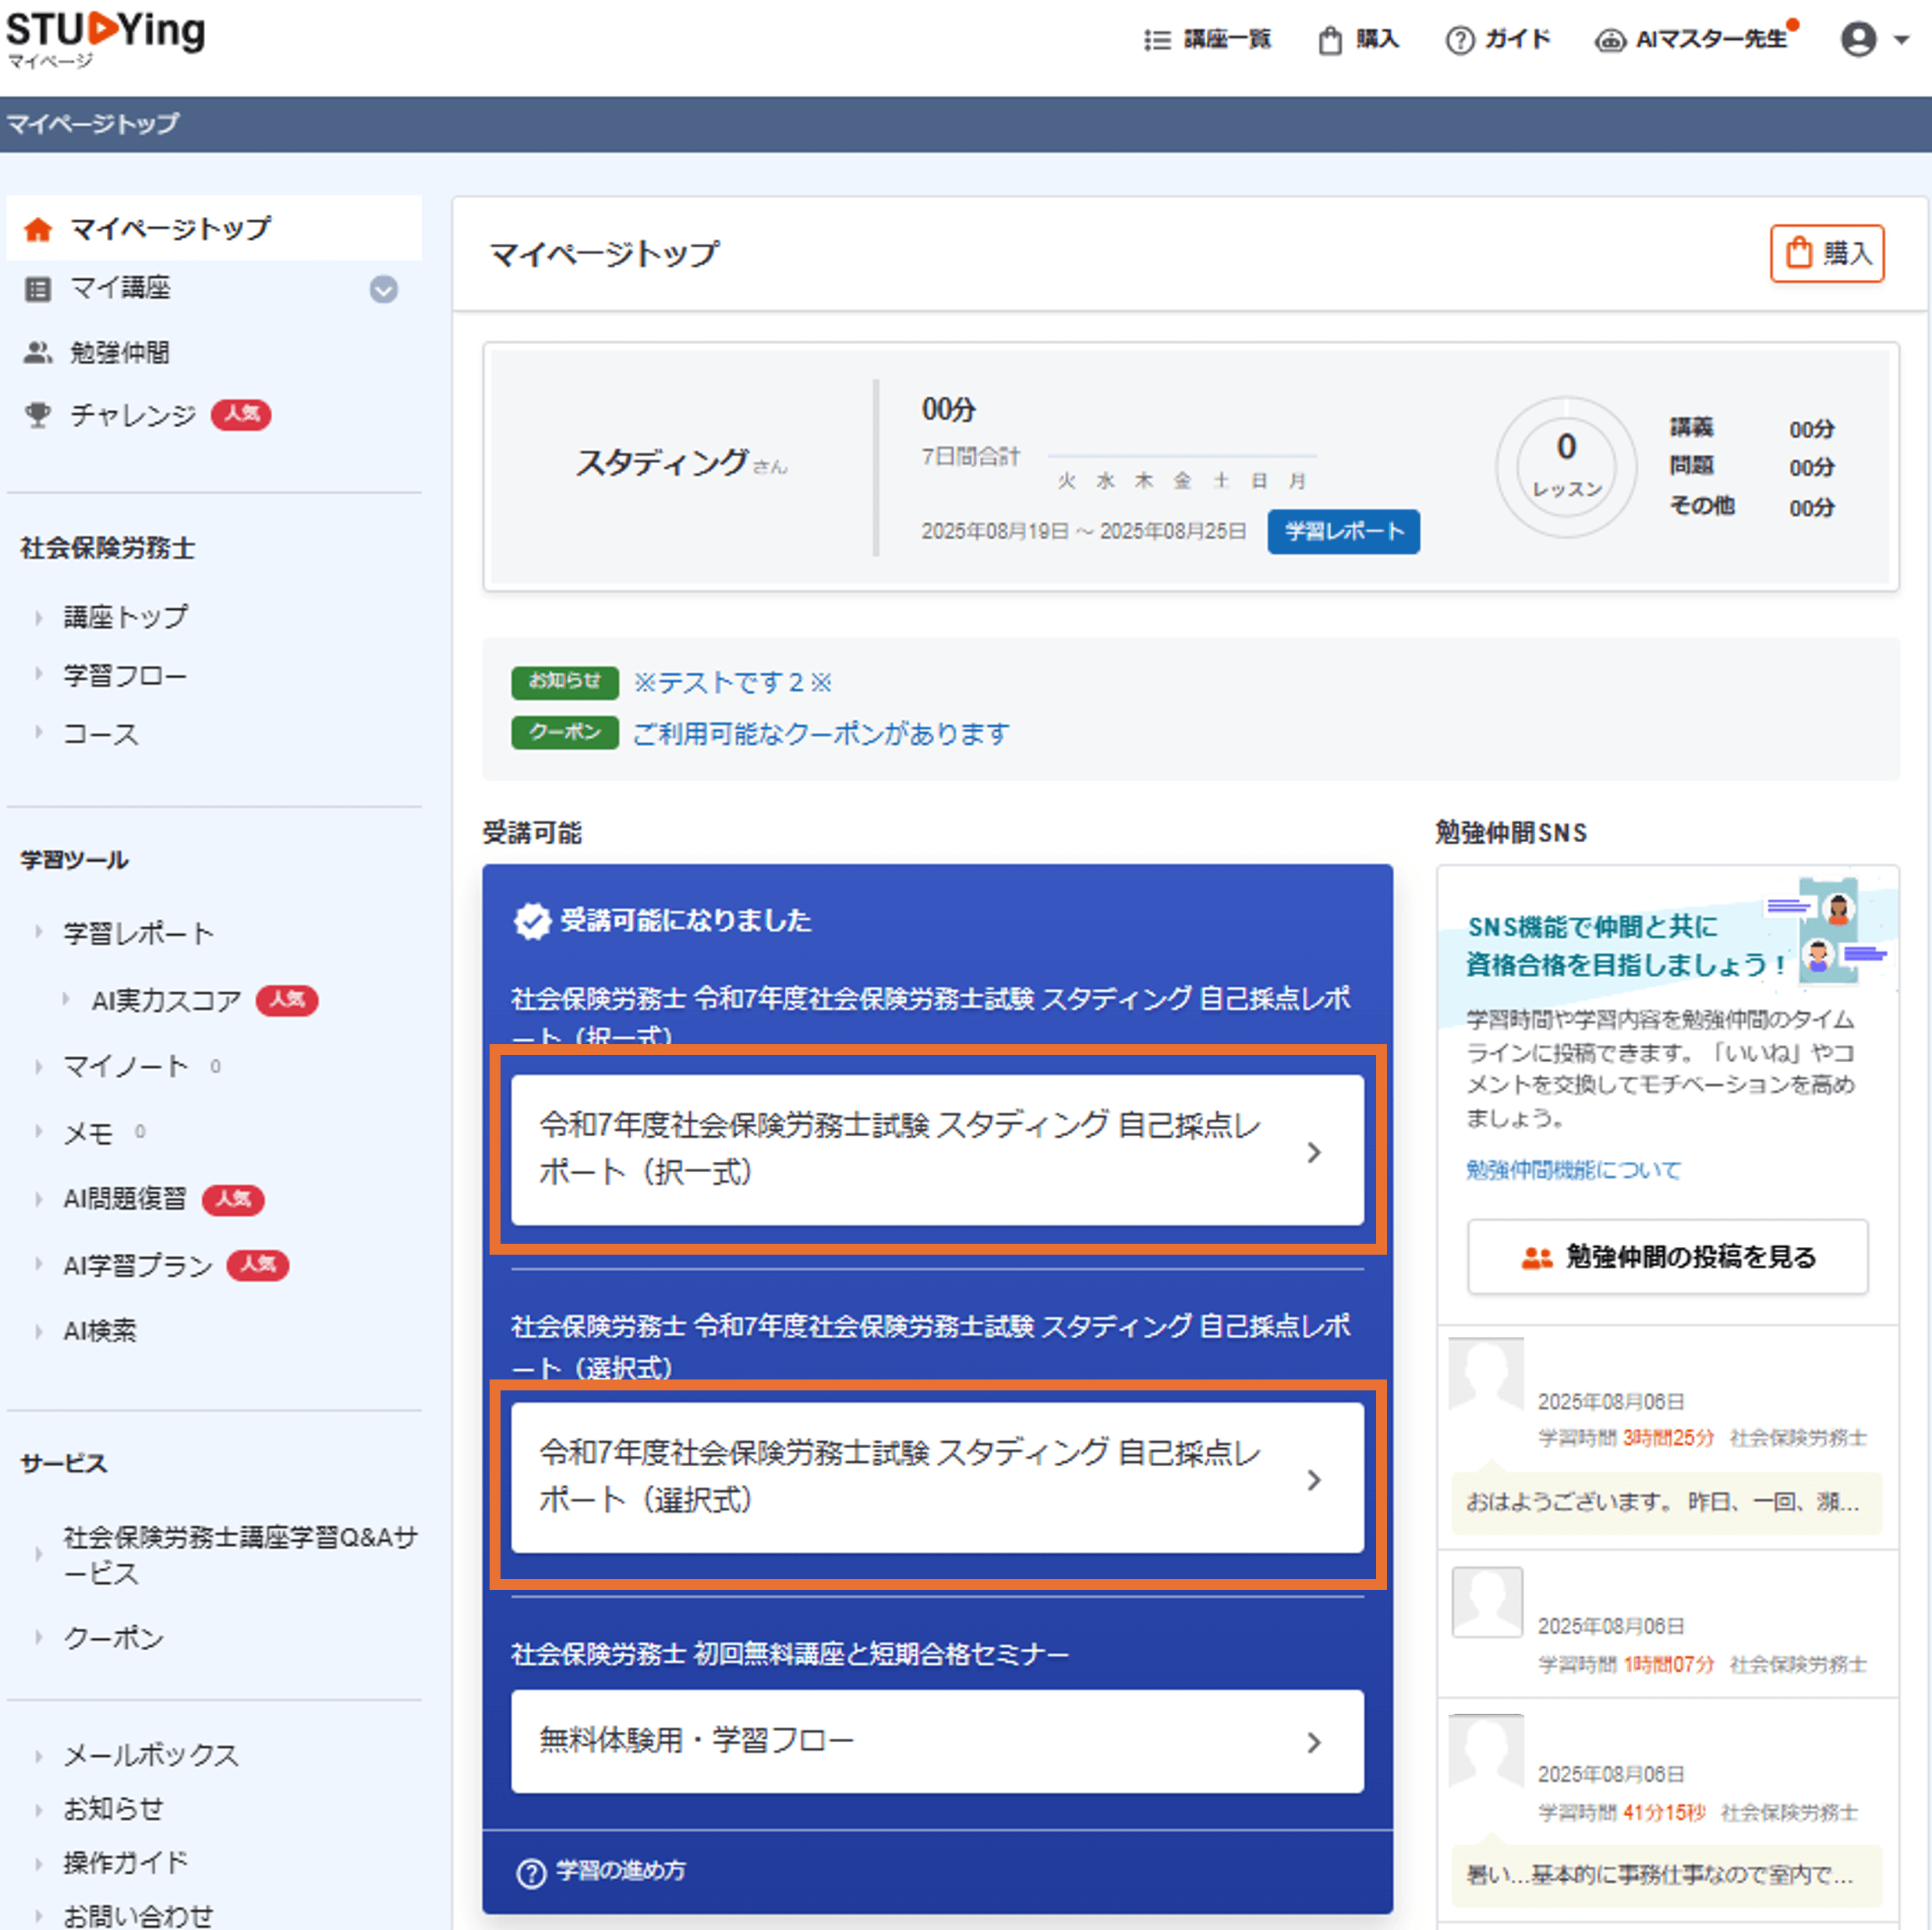Open クーポン under サービス
Viewport: 1932px width, 1930px height.
113,1638
